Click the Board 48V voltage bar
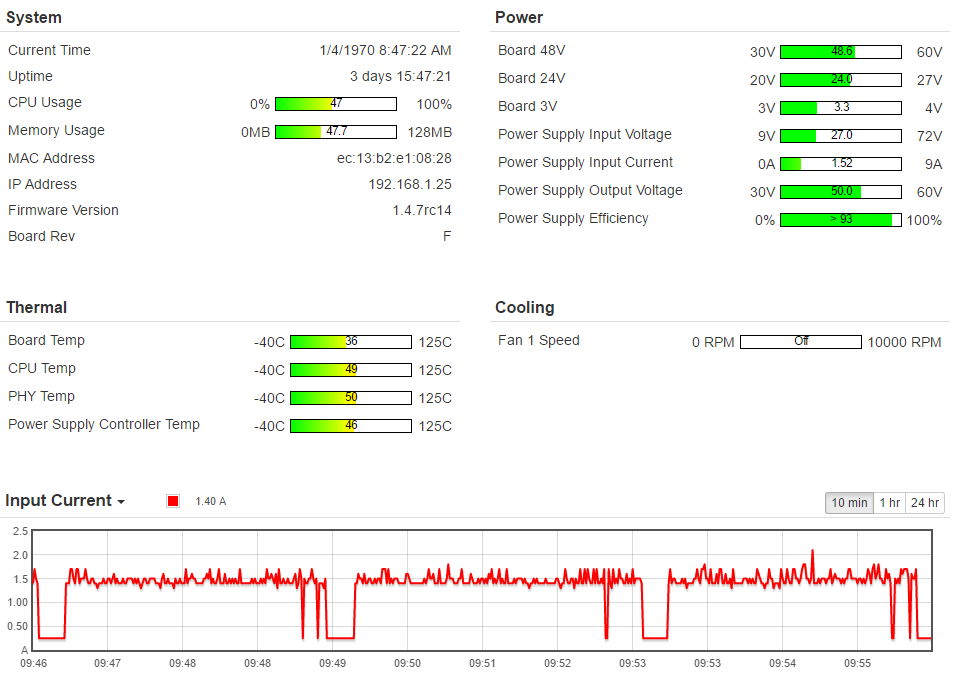Screen dimensions: 967x695 (x=841, y=52)
